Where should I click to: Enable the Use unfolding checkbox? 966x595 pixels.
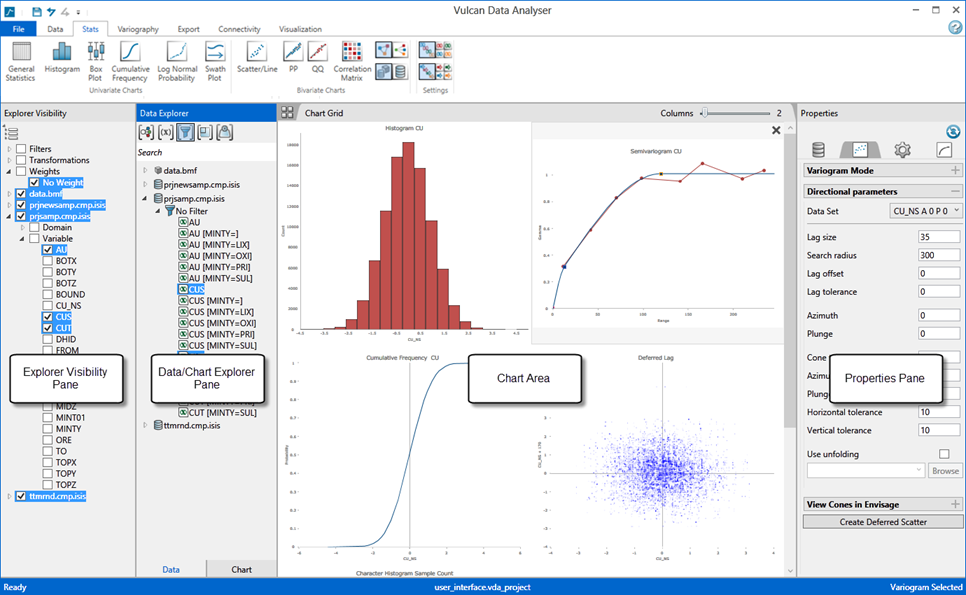click(x=944, y=454)
